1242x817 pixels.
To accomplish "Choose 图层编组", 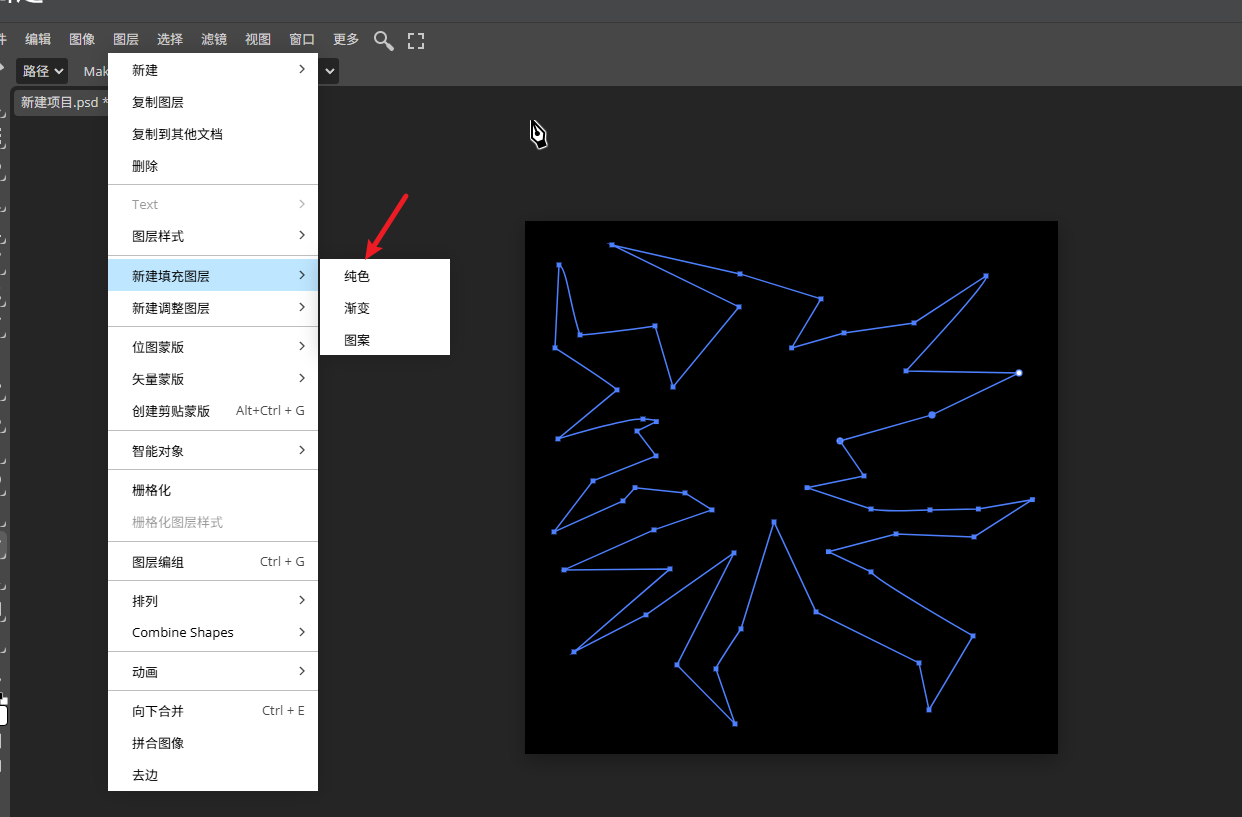I will pos(213,562).
